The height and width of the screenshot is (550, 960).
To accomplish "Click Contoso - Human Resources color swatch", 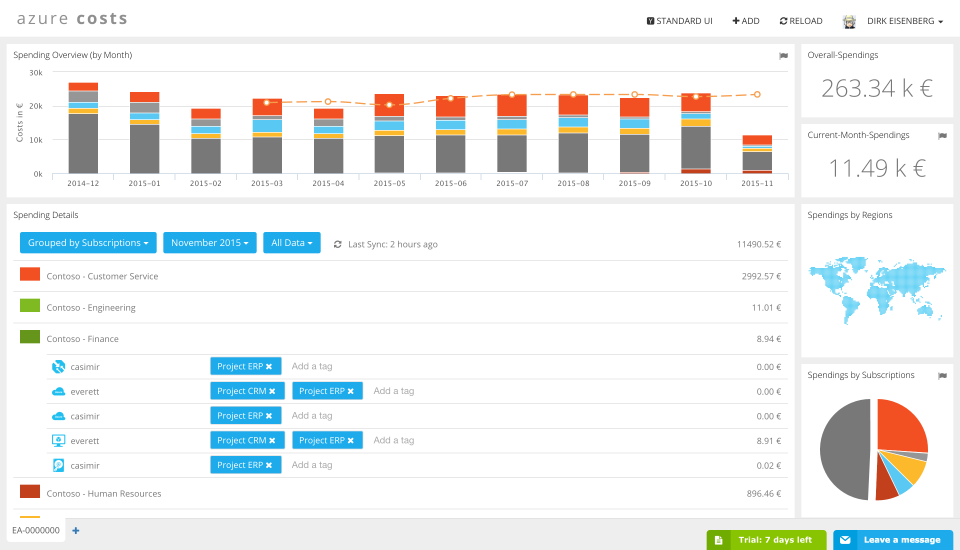I will [30, 491].
